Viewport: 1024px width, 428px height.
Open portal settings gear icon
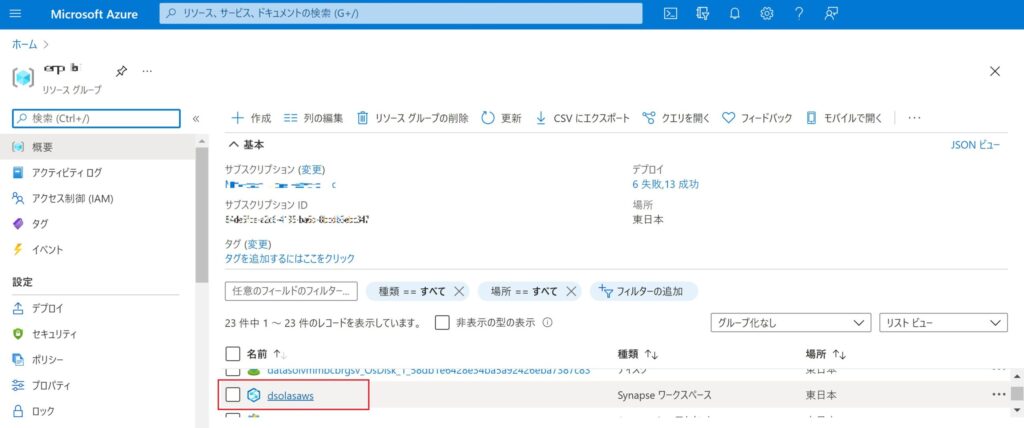pyautogui.click(x=767, y=14)
